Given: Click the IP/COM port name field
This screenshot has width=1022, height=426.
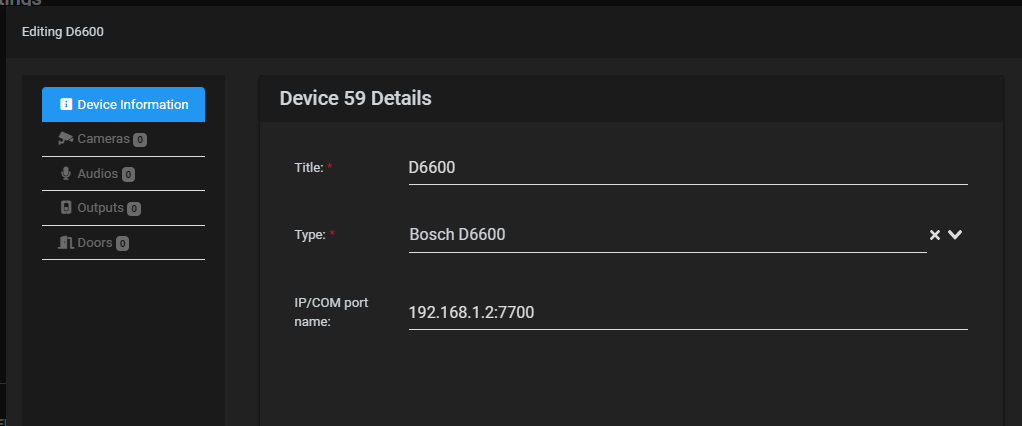Looking at the screenshot, I should coord(688,313).
